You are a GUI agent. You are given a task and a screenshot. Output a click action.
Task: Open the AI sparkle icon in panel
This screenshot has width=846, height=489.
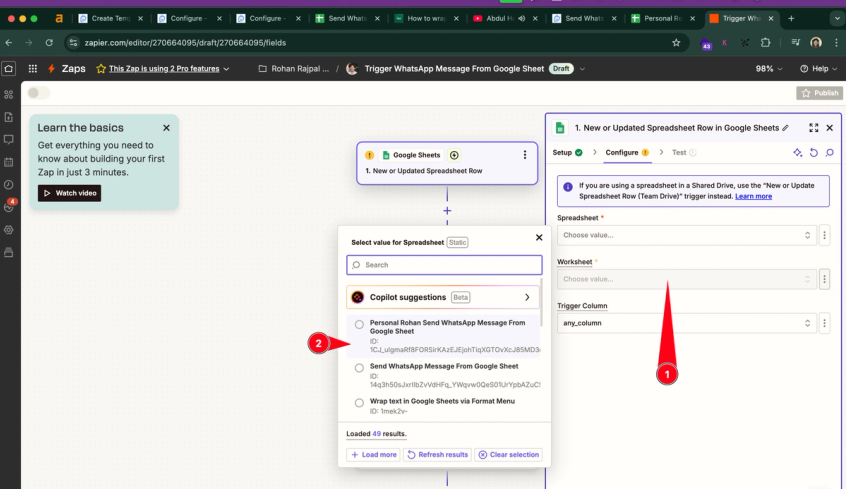pyautogui.click(x=797, y=153)
